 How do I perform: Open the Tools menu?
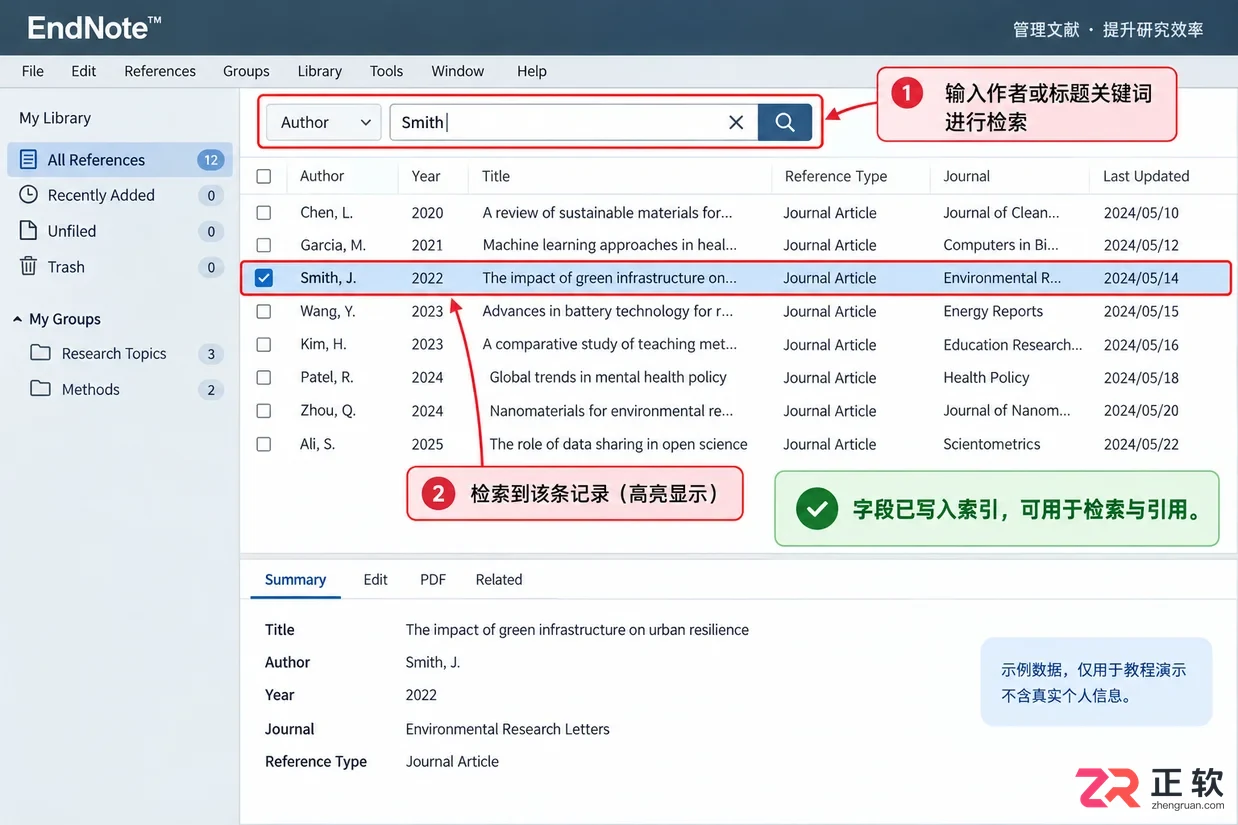tap(386, 71)
